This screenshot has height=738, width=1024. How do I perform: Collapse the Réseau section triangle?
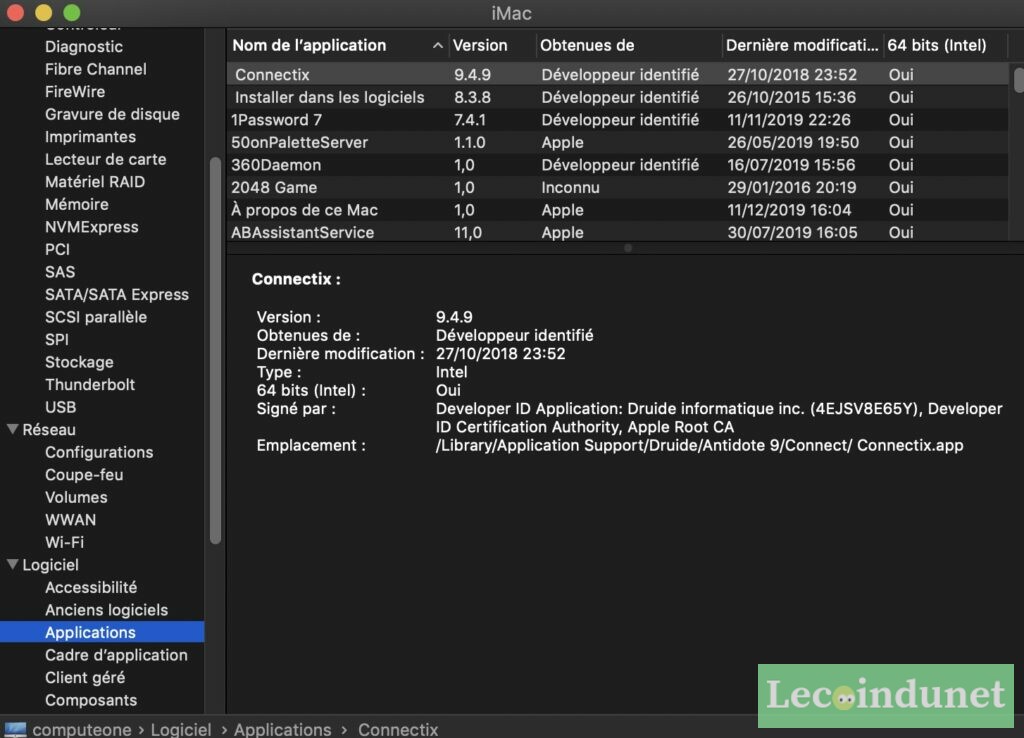point(12,430)
